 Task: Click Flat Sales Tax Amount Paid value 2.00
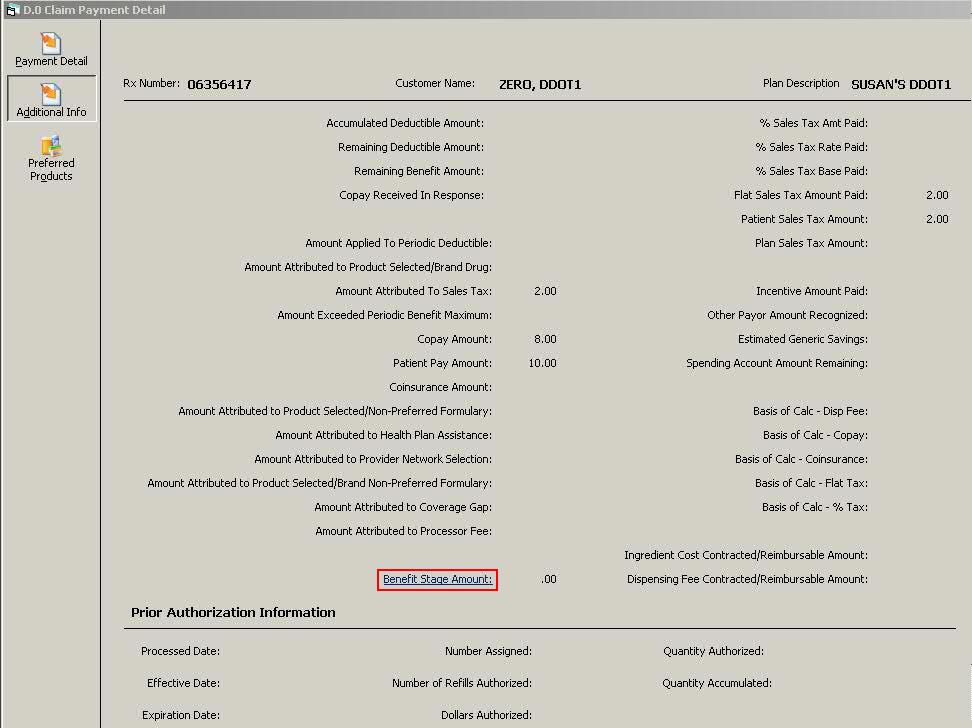pyautogui.click(x=937, y=195)
